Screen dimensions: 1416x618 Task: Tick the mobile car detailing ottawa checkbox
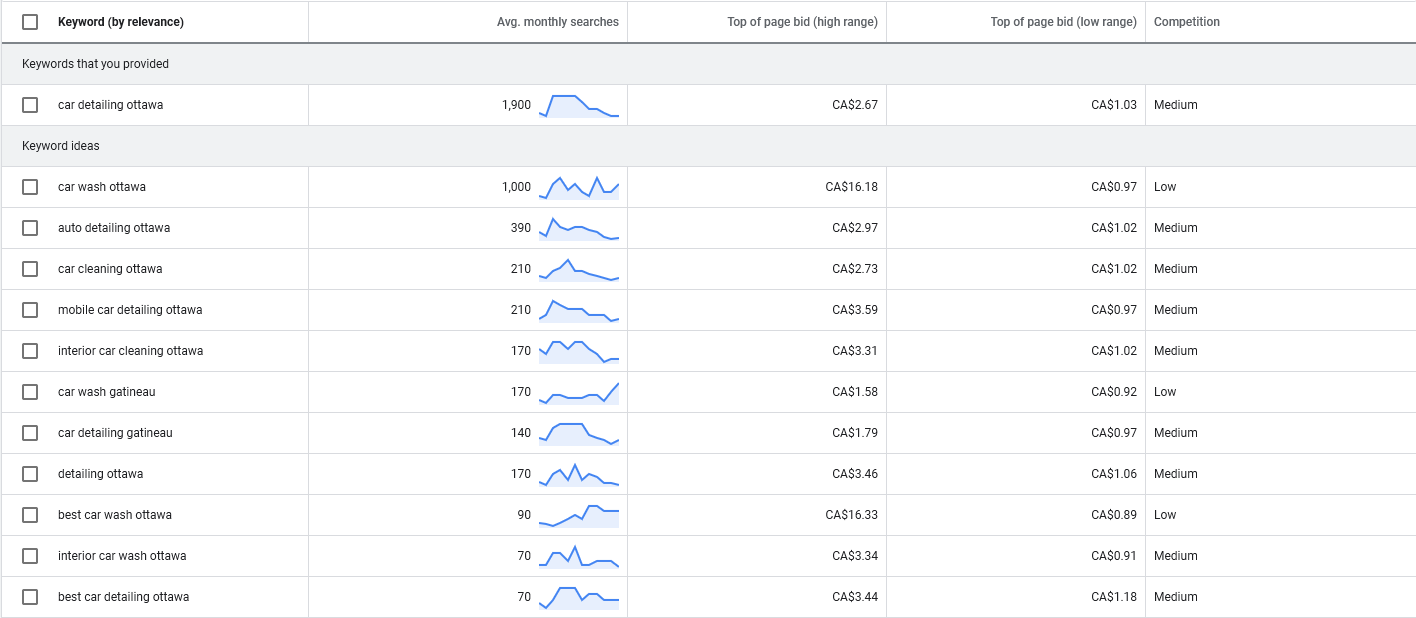pos(30,310)
